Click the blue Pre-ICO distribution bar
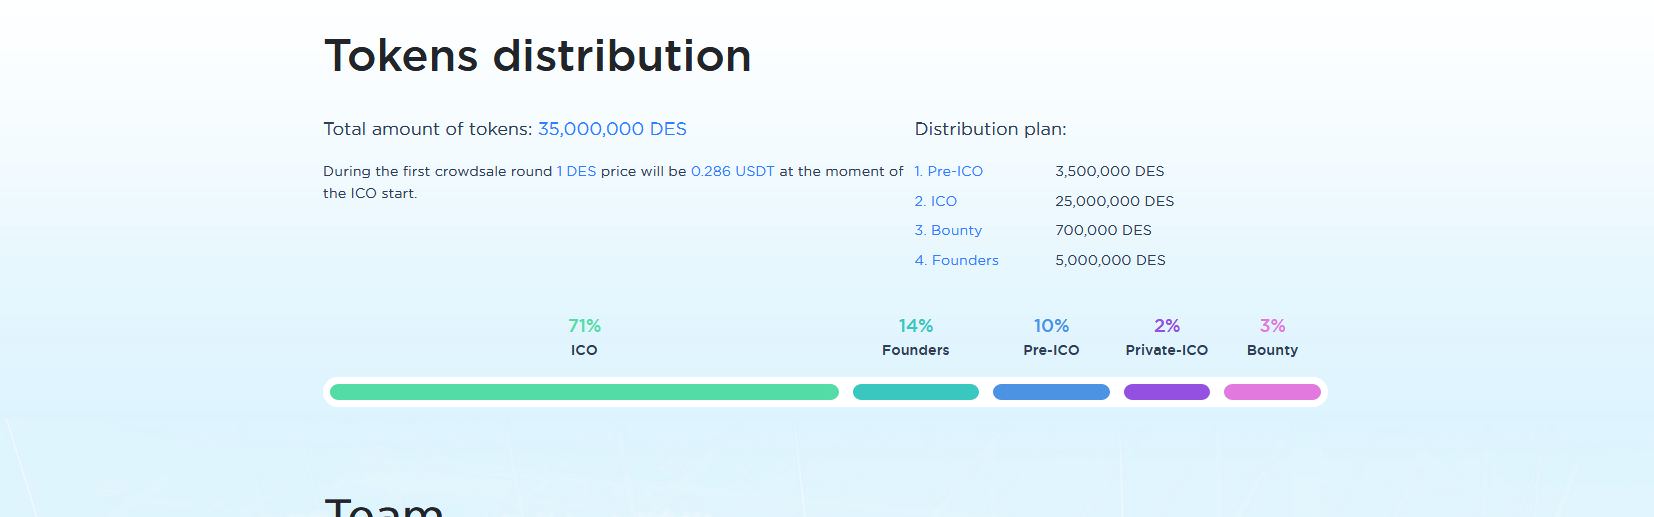 tap(1051, 392)
